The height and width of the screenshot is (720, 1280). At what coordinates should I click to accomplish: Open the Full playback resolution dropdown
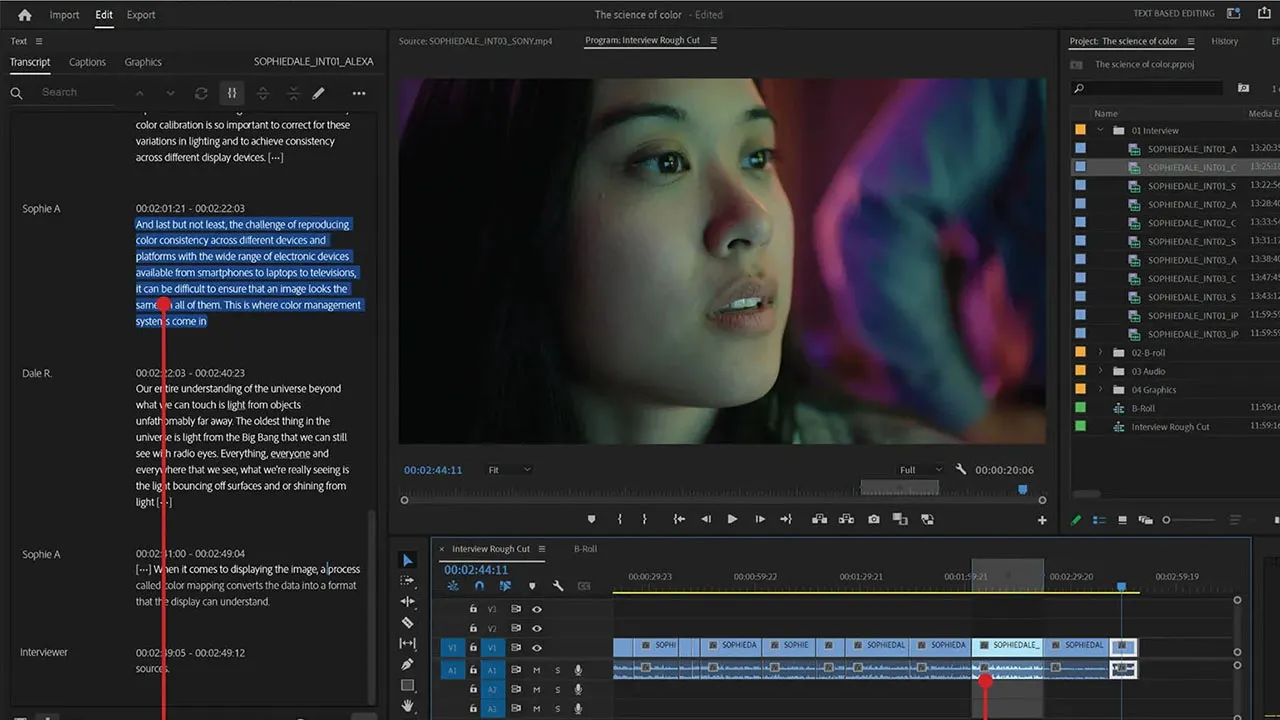pyautogui.click(x=920, y=470)
